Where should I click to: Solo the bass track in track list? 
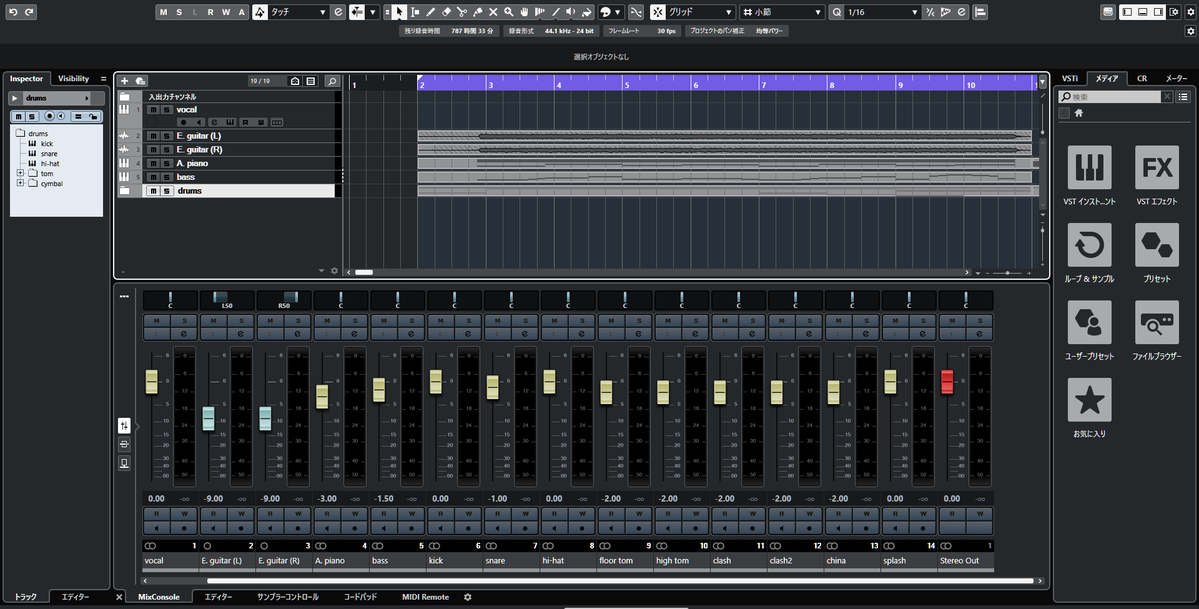(166, 177)
